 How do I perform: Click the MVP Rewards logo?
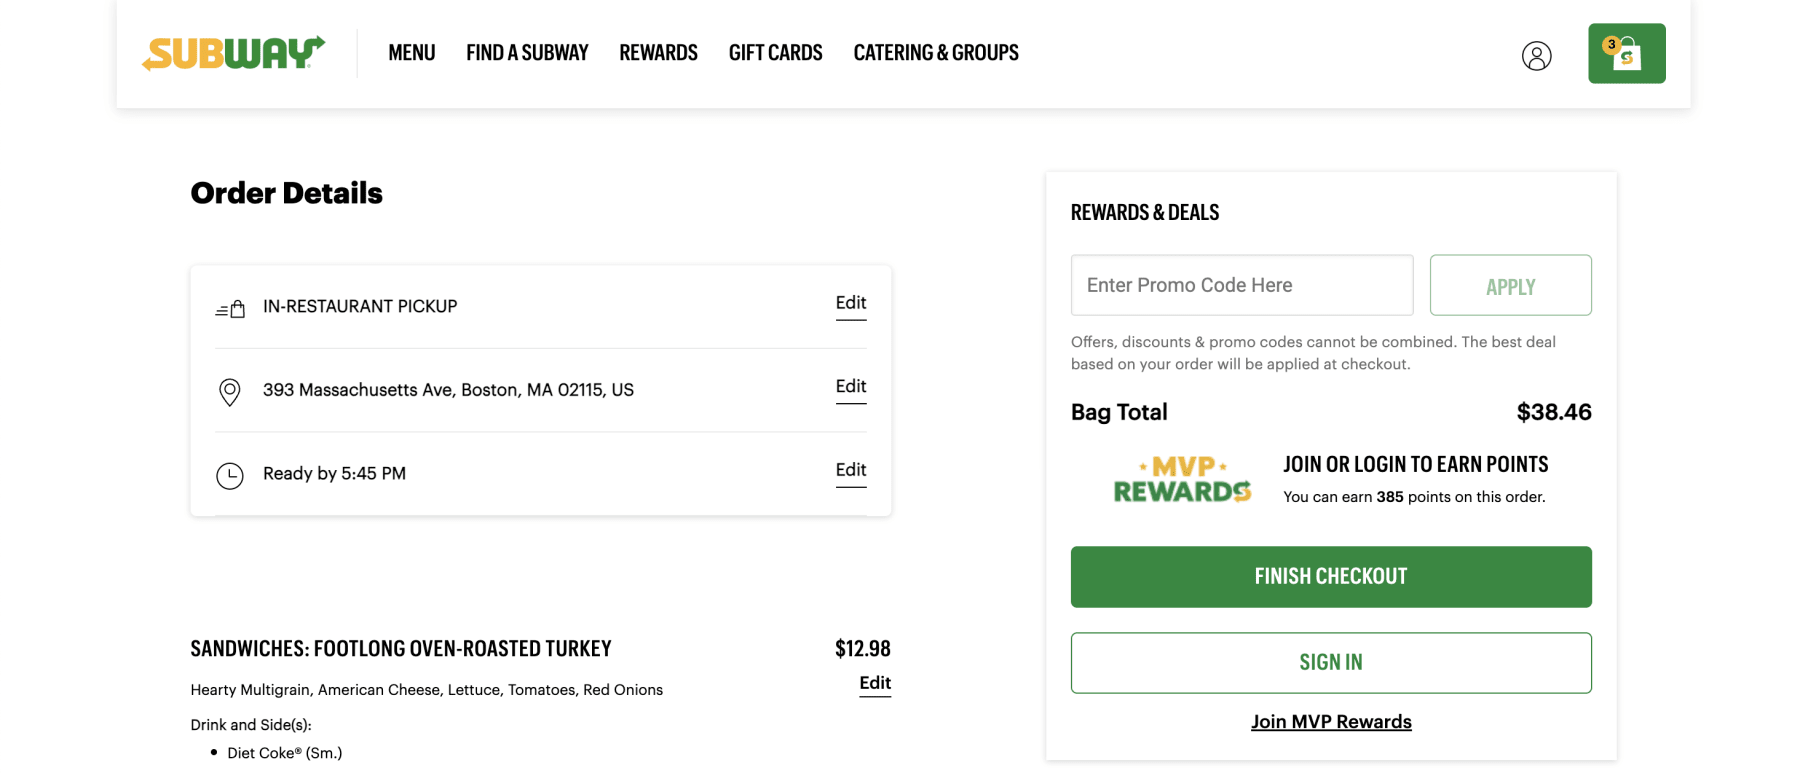(1181, 479)
